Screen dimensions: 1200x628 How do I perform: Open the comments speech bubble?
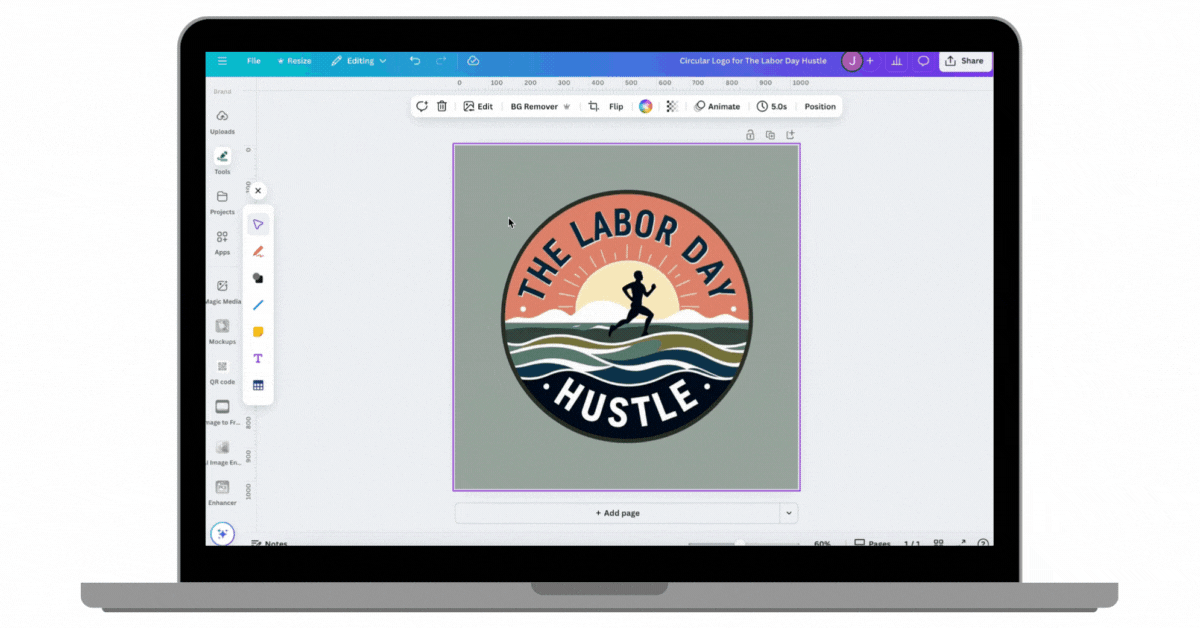924,61
